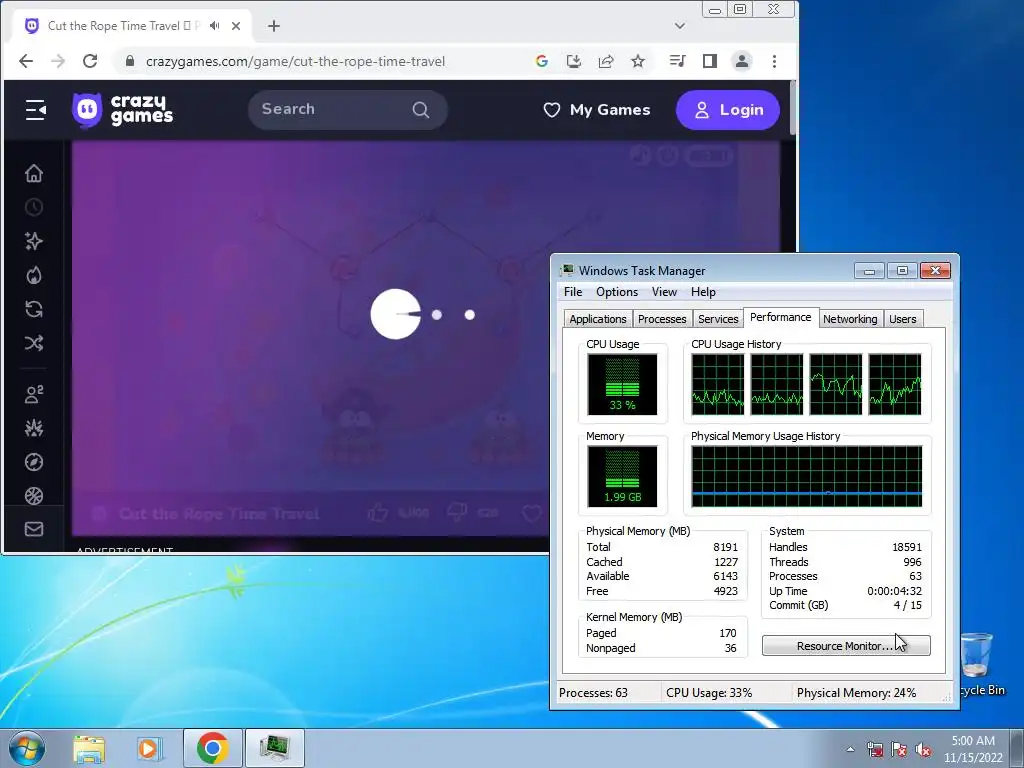Click the Handles value 18591
Viewport: 1024px width, 768px height.
tap(906, 547)
